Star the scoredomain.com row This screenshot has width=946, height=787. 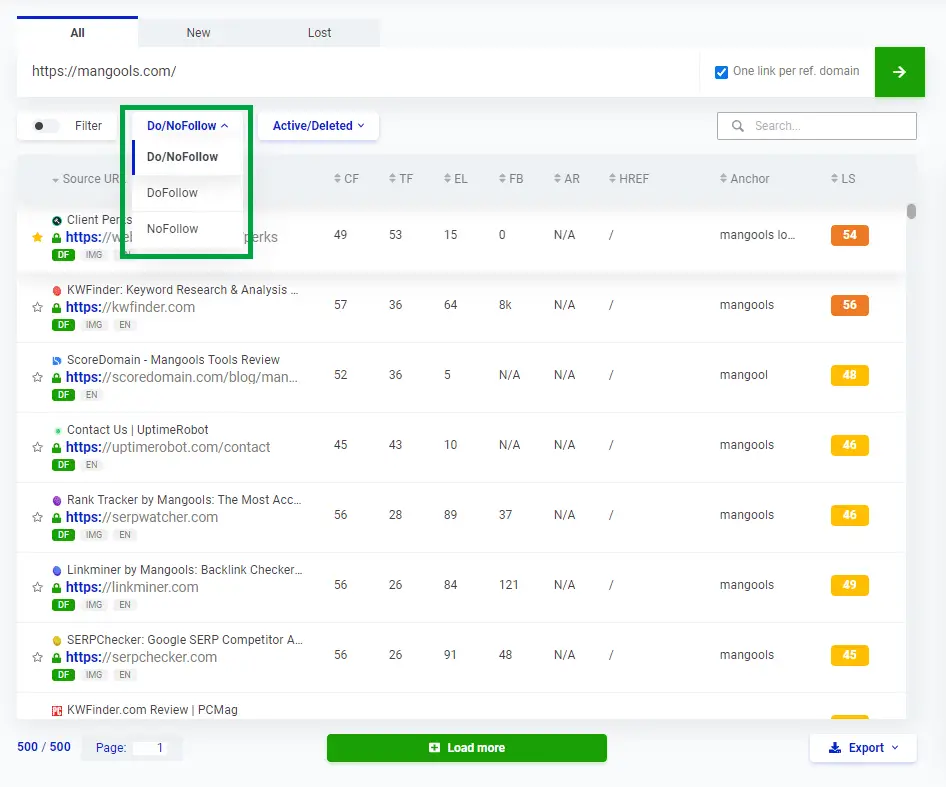click(37, 377)
